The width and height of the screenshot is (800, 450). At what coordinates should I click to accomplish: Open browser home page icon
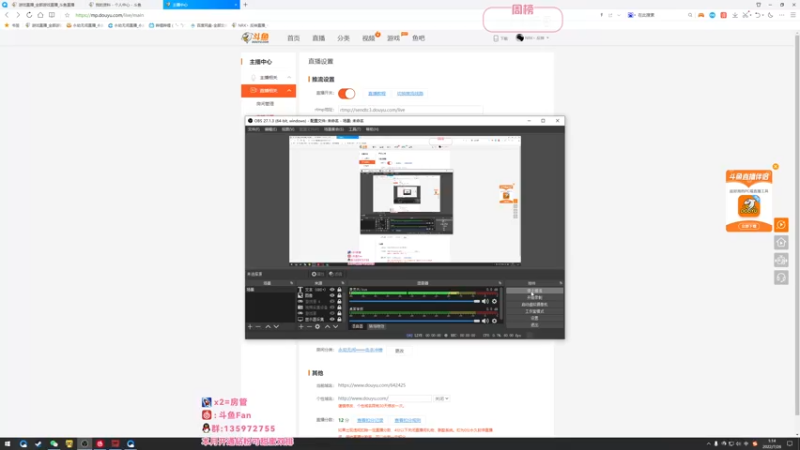(x=40, y=15)
